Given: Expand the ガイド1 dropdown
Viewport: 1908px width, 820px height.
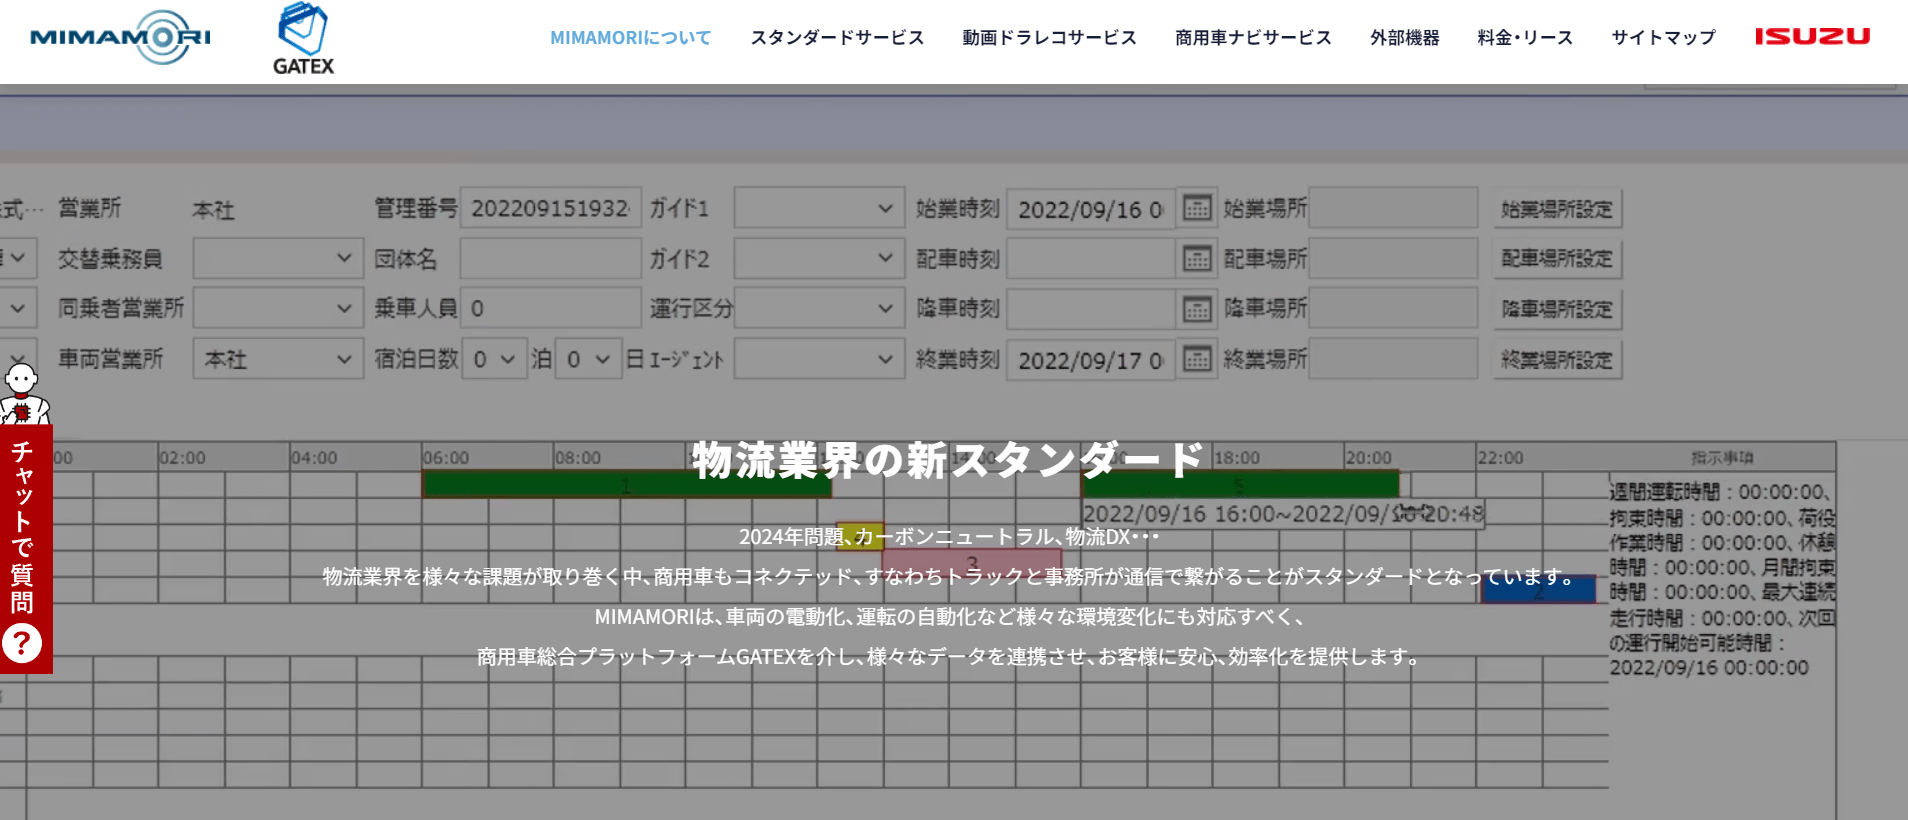Looking at the screenshot, I should point(819,208).
